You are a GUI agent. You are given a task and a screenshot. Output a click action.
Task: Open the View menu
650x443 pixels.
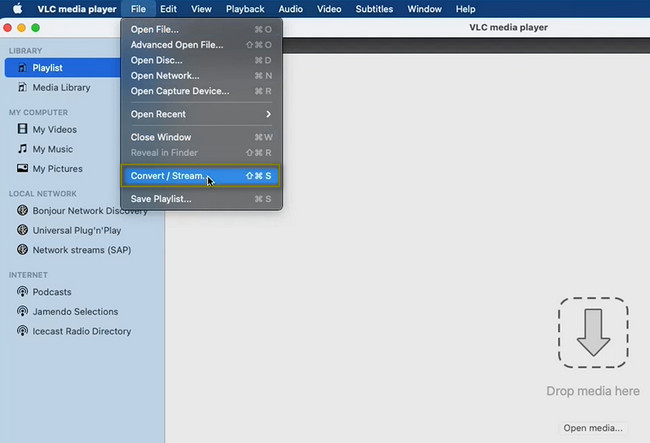pyautogui.click(x=201, y=9)
